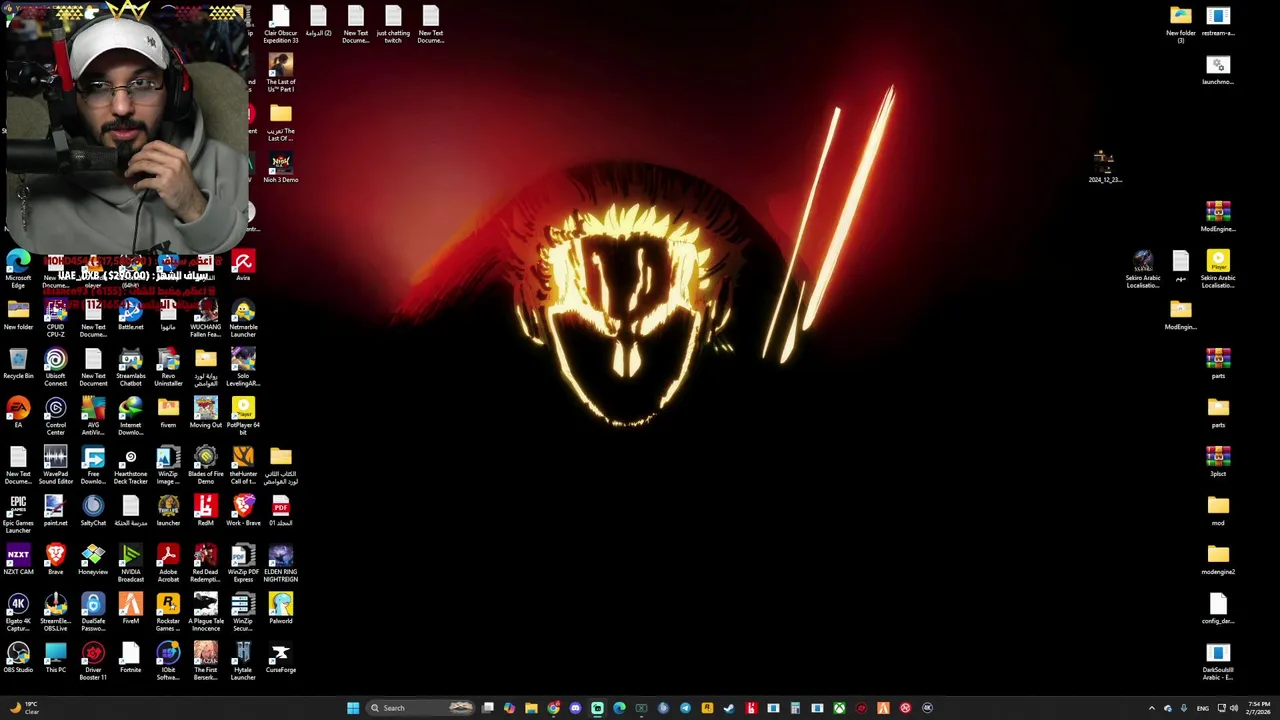
Task: Launch WinZip PDF Express
Action: [243, 564]
